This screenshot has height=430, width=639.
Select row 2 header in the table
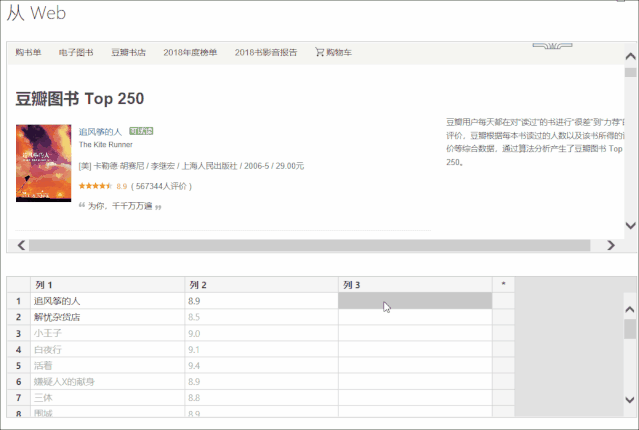point(18,317)
